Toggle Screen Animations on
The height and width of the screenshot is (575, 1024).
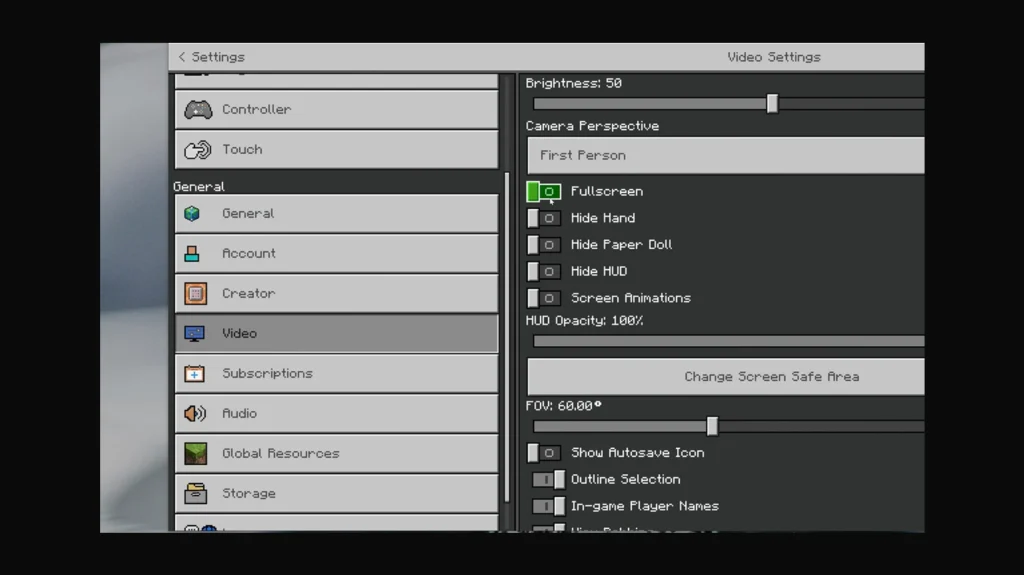[x=544, y=298]
